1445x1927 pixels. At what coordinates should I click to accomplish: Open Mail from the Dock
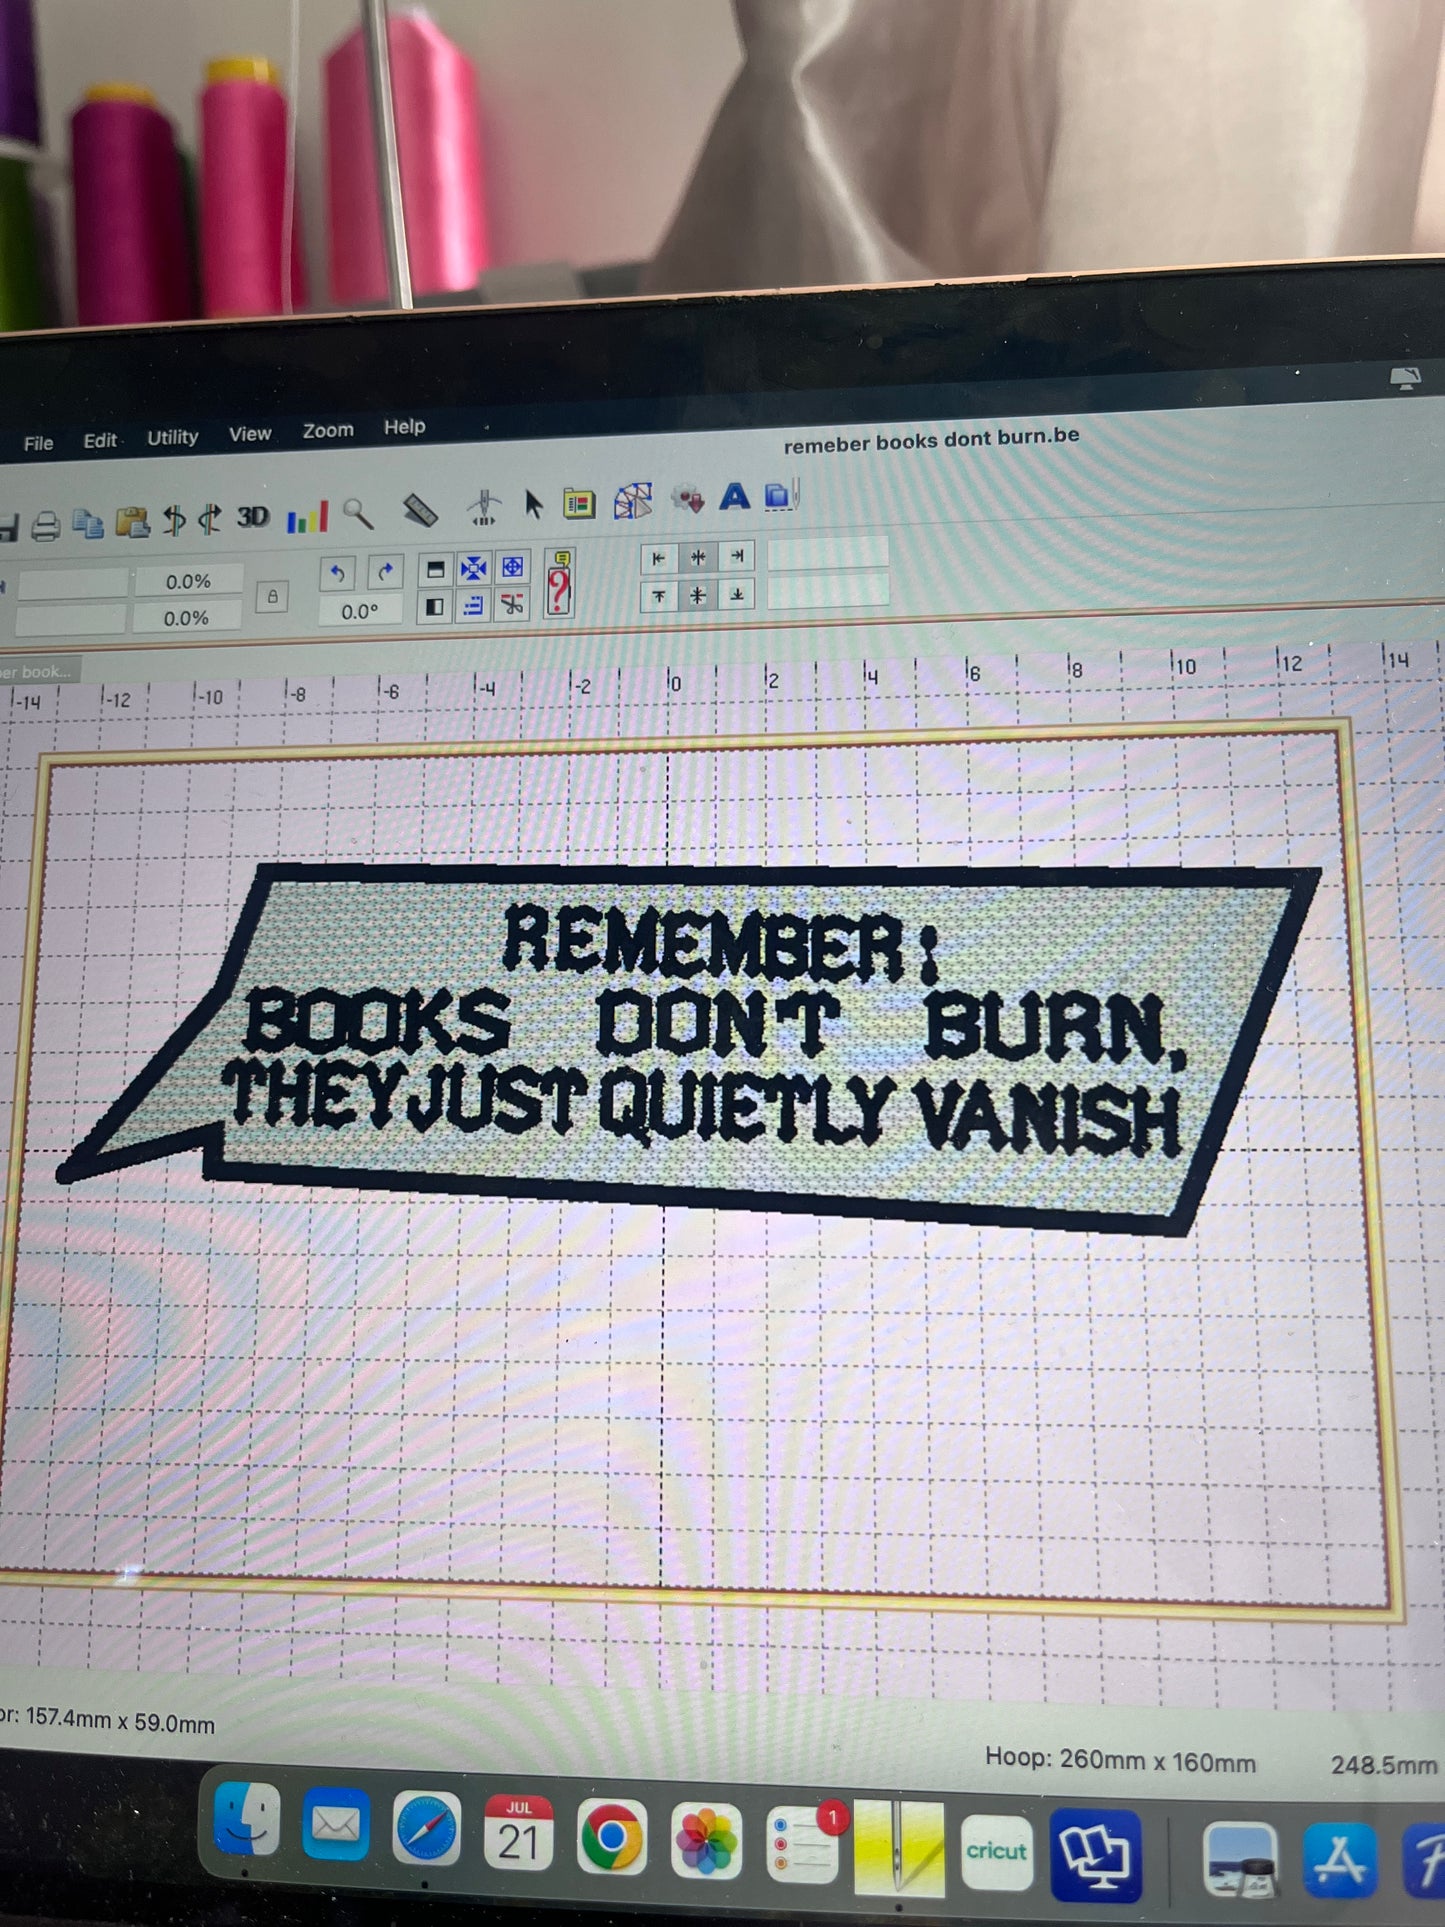[x=336, y=1826]
